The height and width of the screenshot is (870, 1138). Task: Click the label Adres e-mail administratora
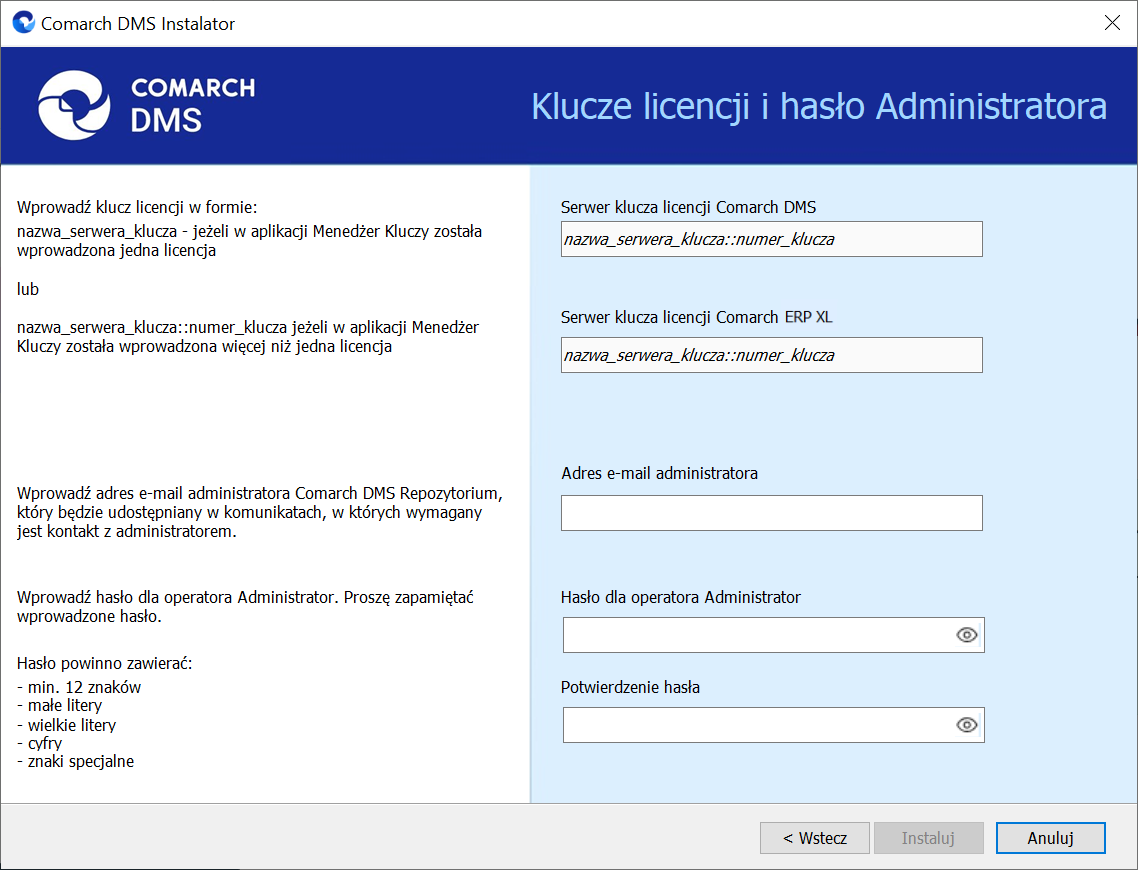click(x=659, y=473)
